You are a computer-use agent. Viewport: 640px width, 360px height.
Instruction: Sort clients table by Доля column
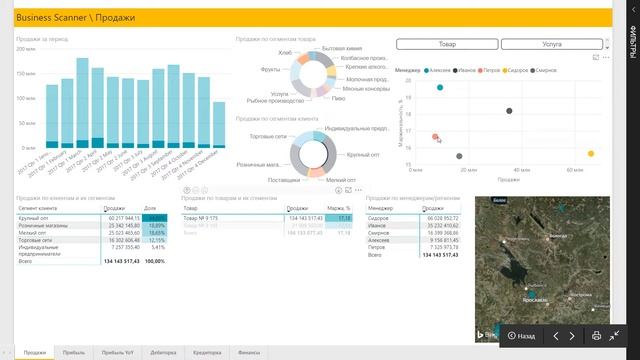[x=150, y=208]
